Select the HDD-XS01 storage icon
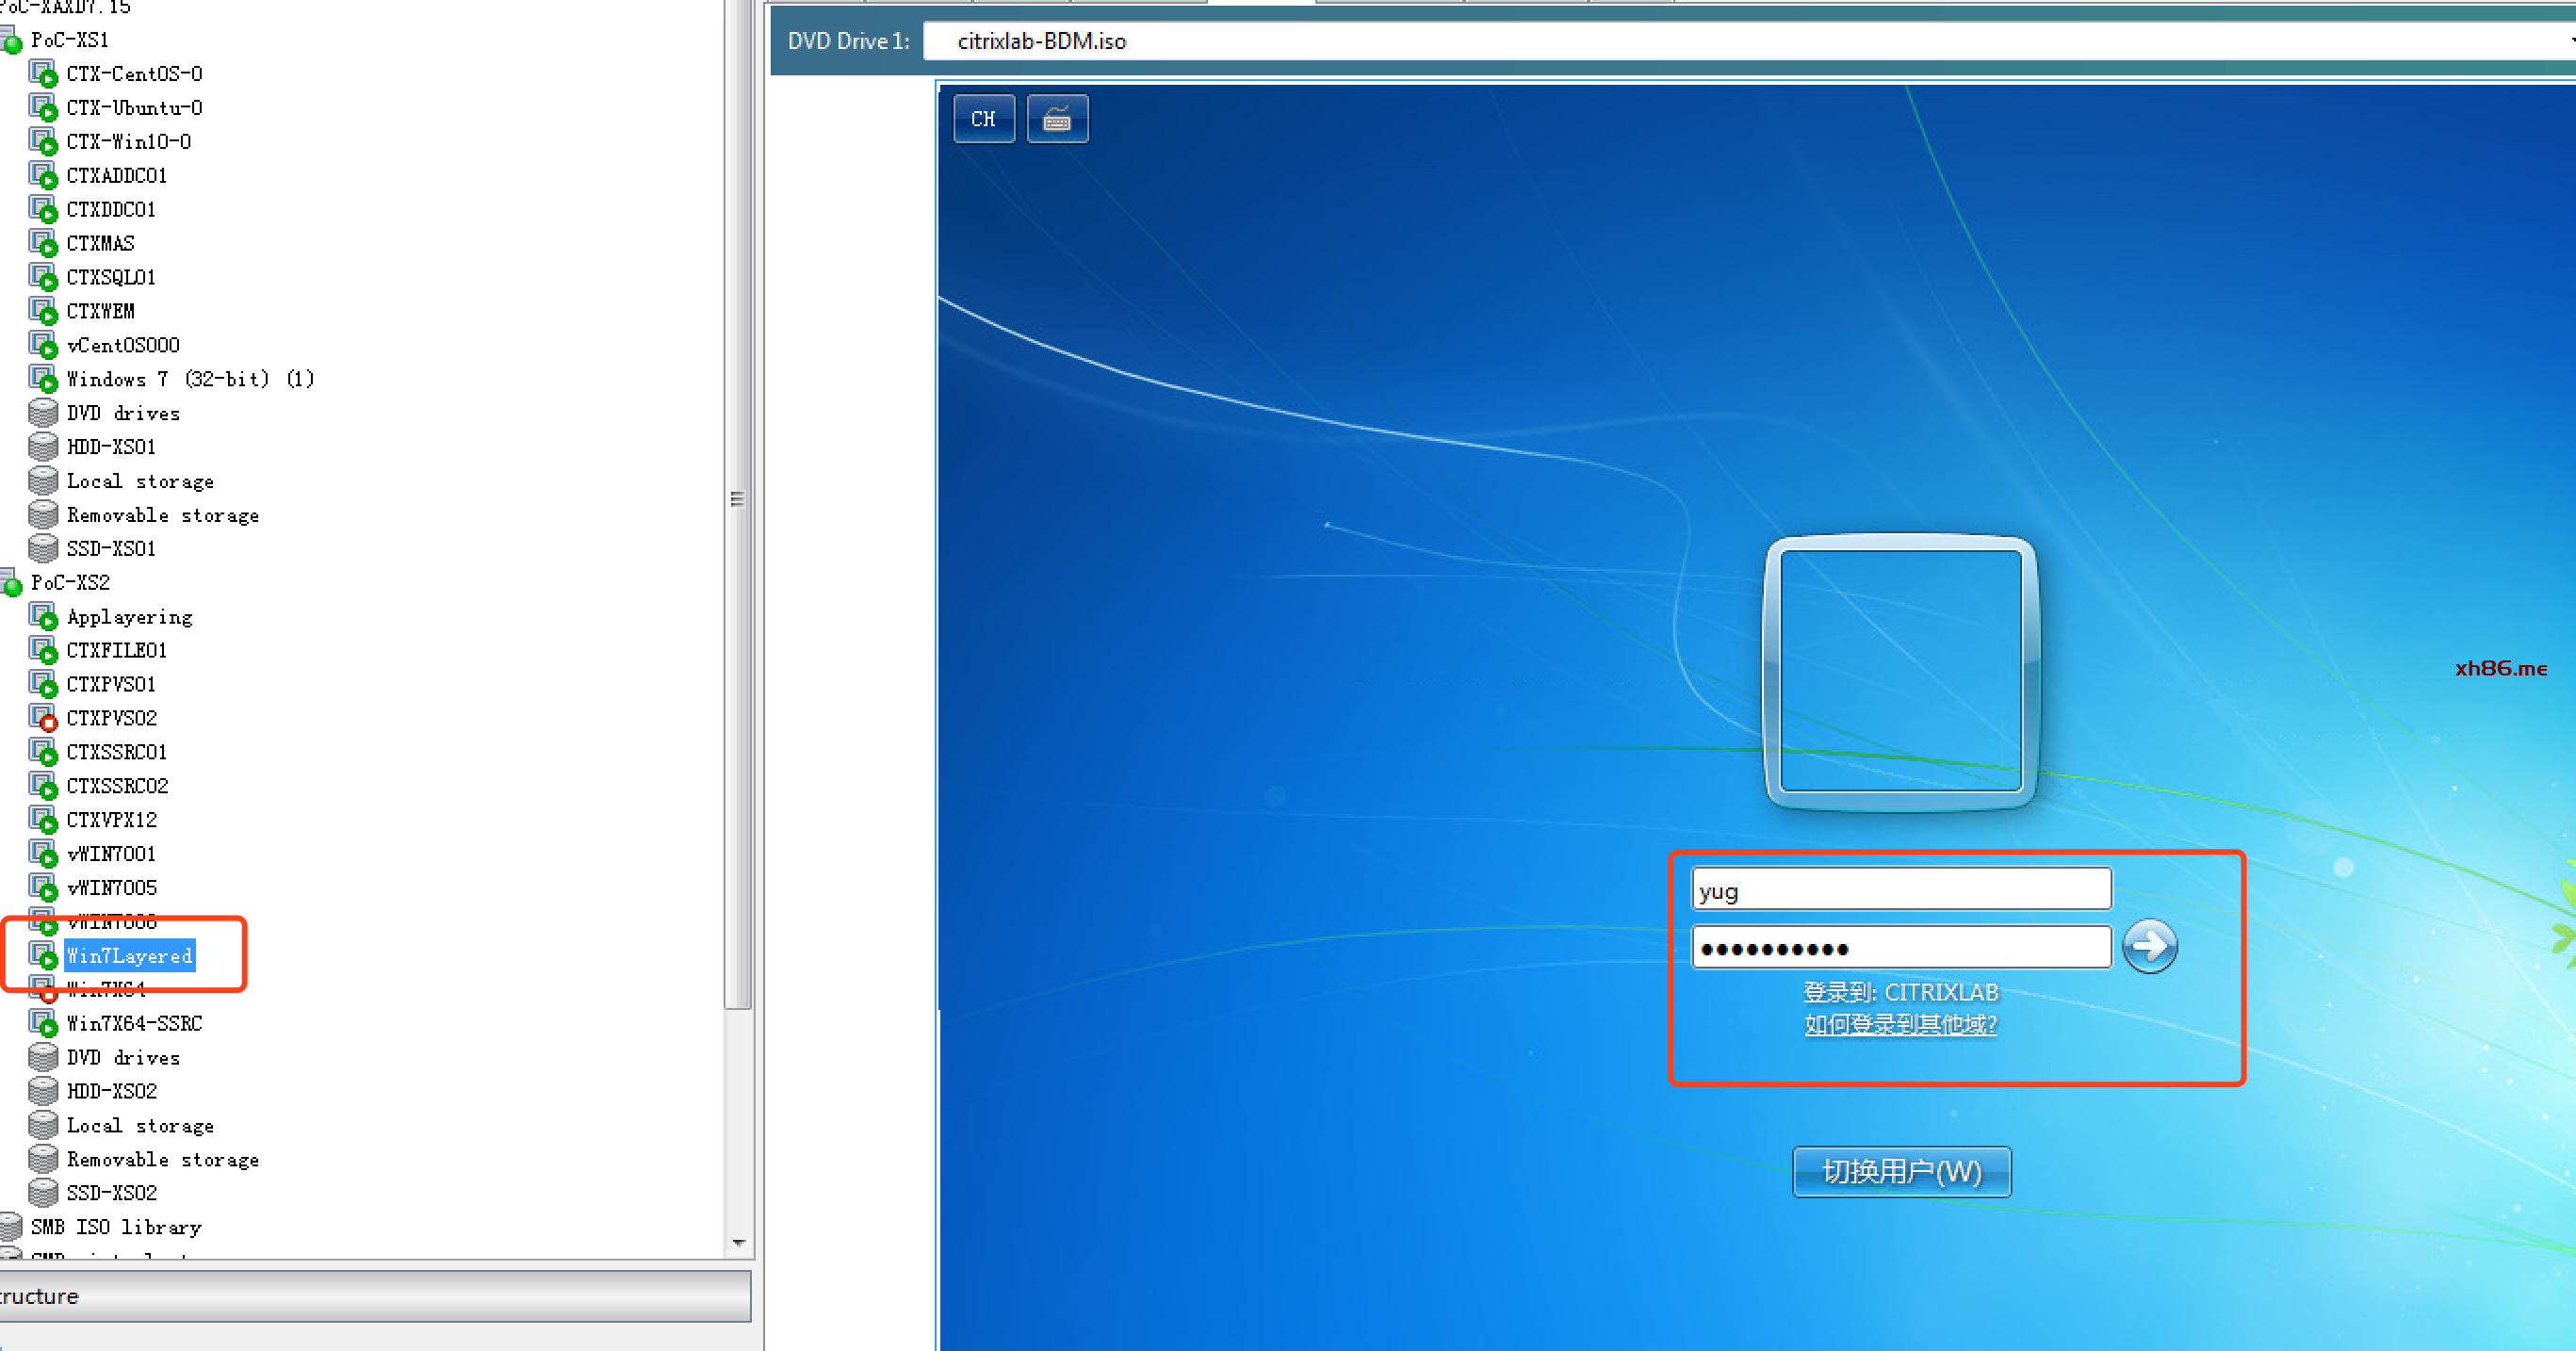Viewport: 2576px width, 1351px height. pyautogui.click(x=42, y=446)
